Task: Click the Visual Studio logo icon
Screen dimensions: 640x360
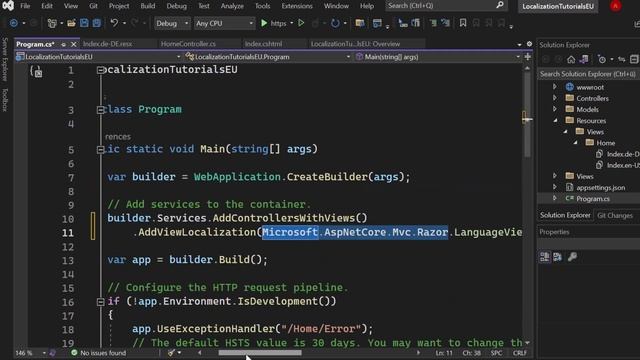Action: pos(8,6)
